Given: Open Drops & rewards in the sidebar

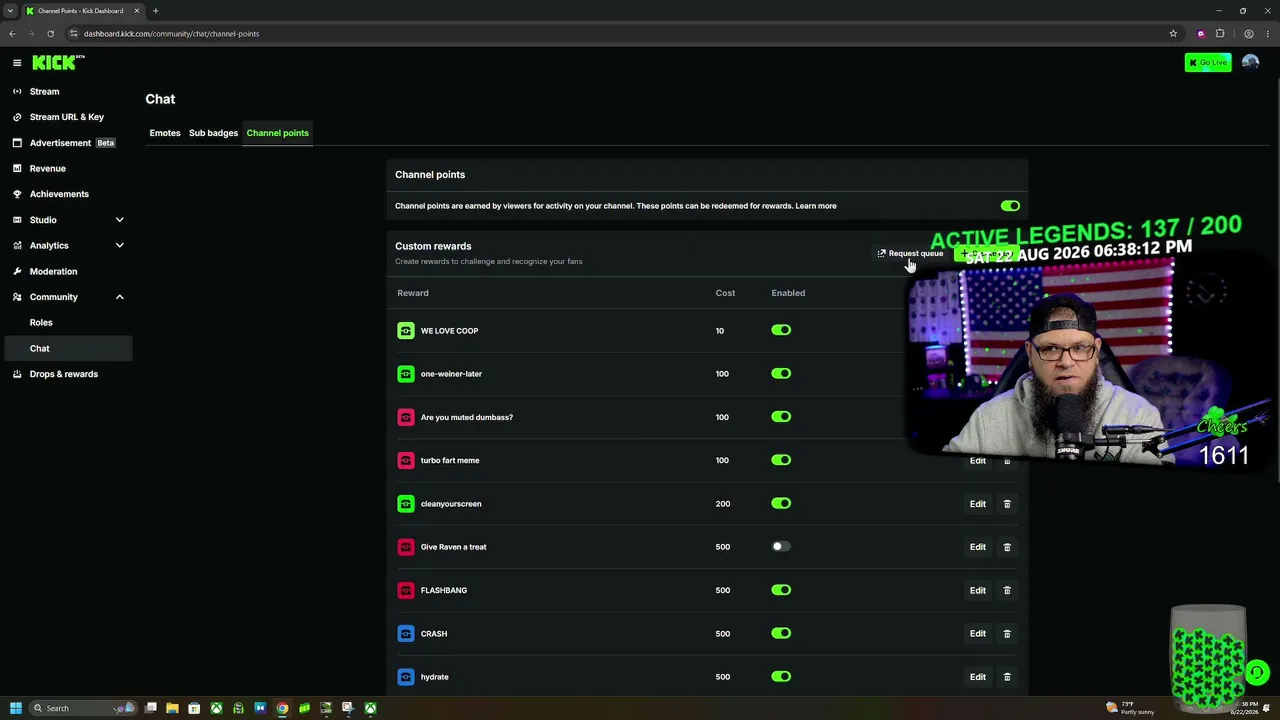Looking at the screenshot, I should point(63,374).
